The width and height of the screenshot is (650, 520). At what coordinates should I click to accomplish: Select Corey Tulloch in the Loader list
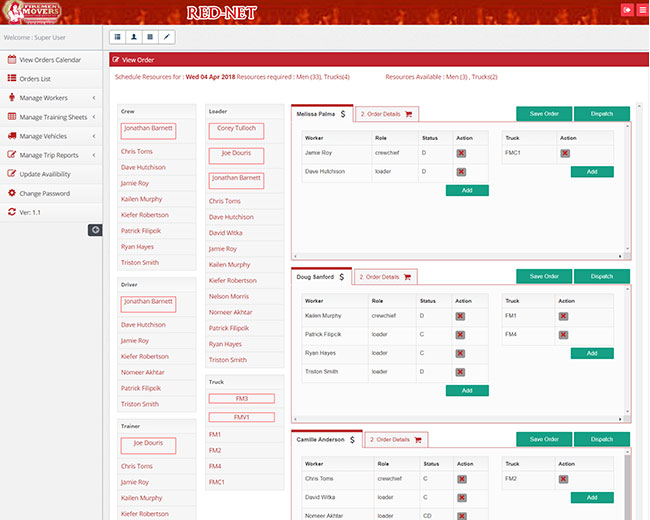(x=238, y=129)
